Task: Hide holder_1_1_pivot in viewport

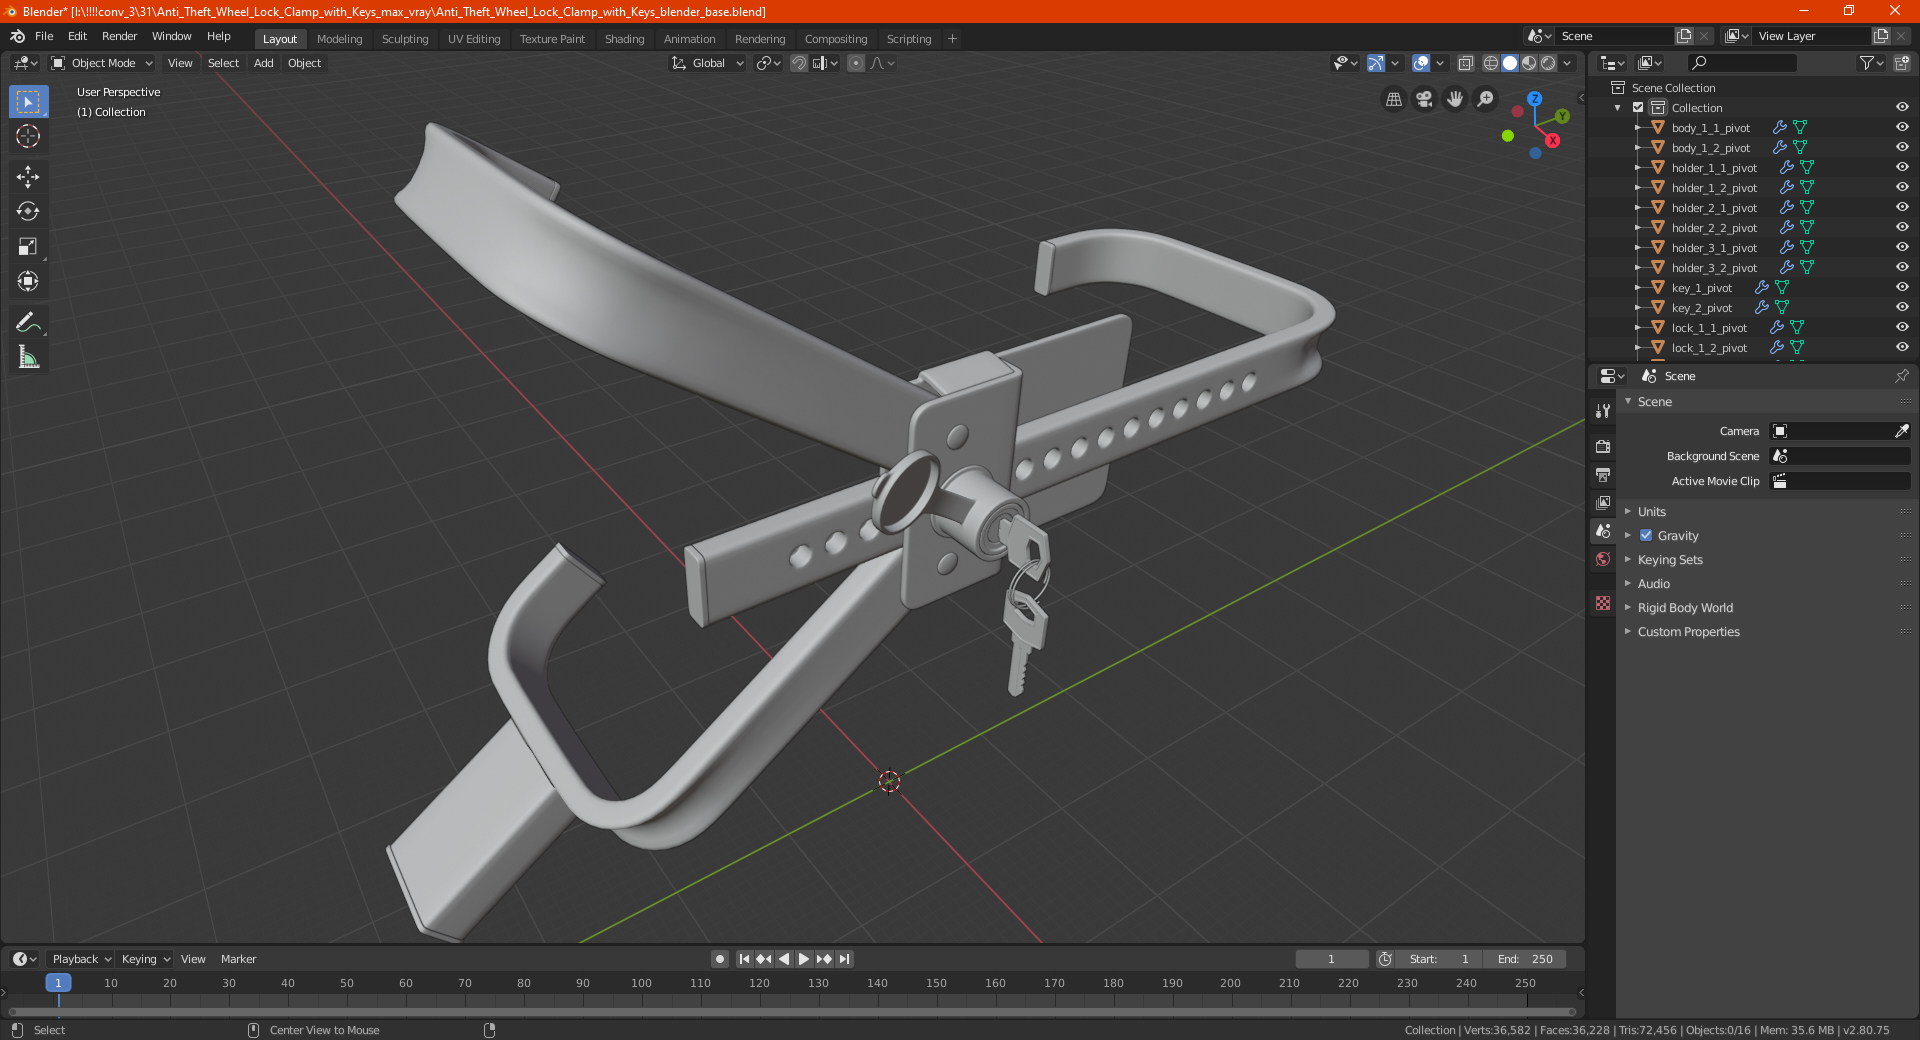Action: tap(1902, 167)
